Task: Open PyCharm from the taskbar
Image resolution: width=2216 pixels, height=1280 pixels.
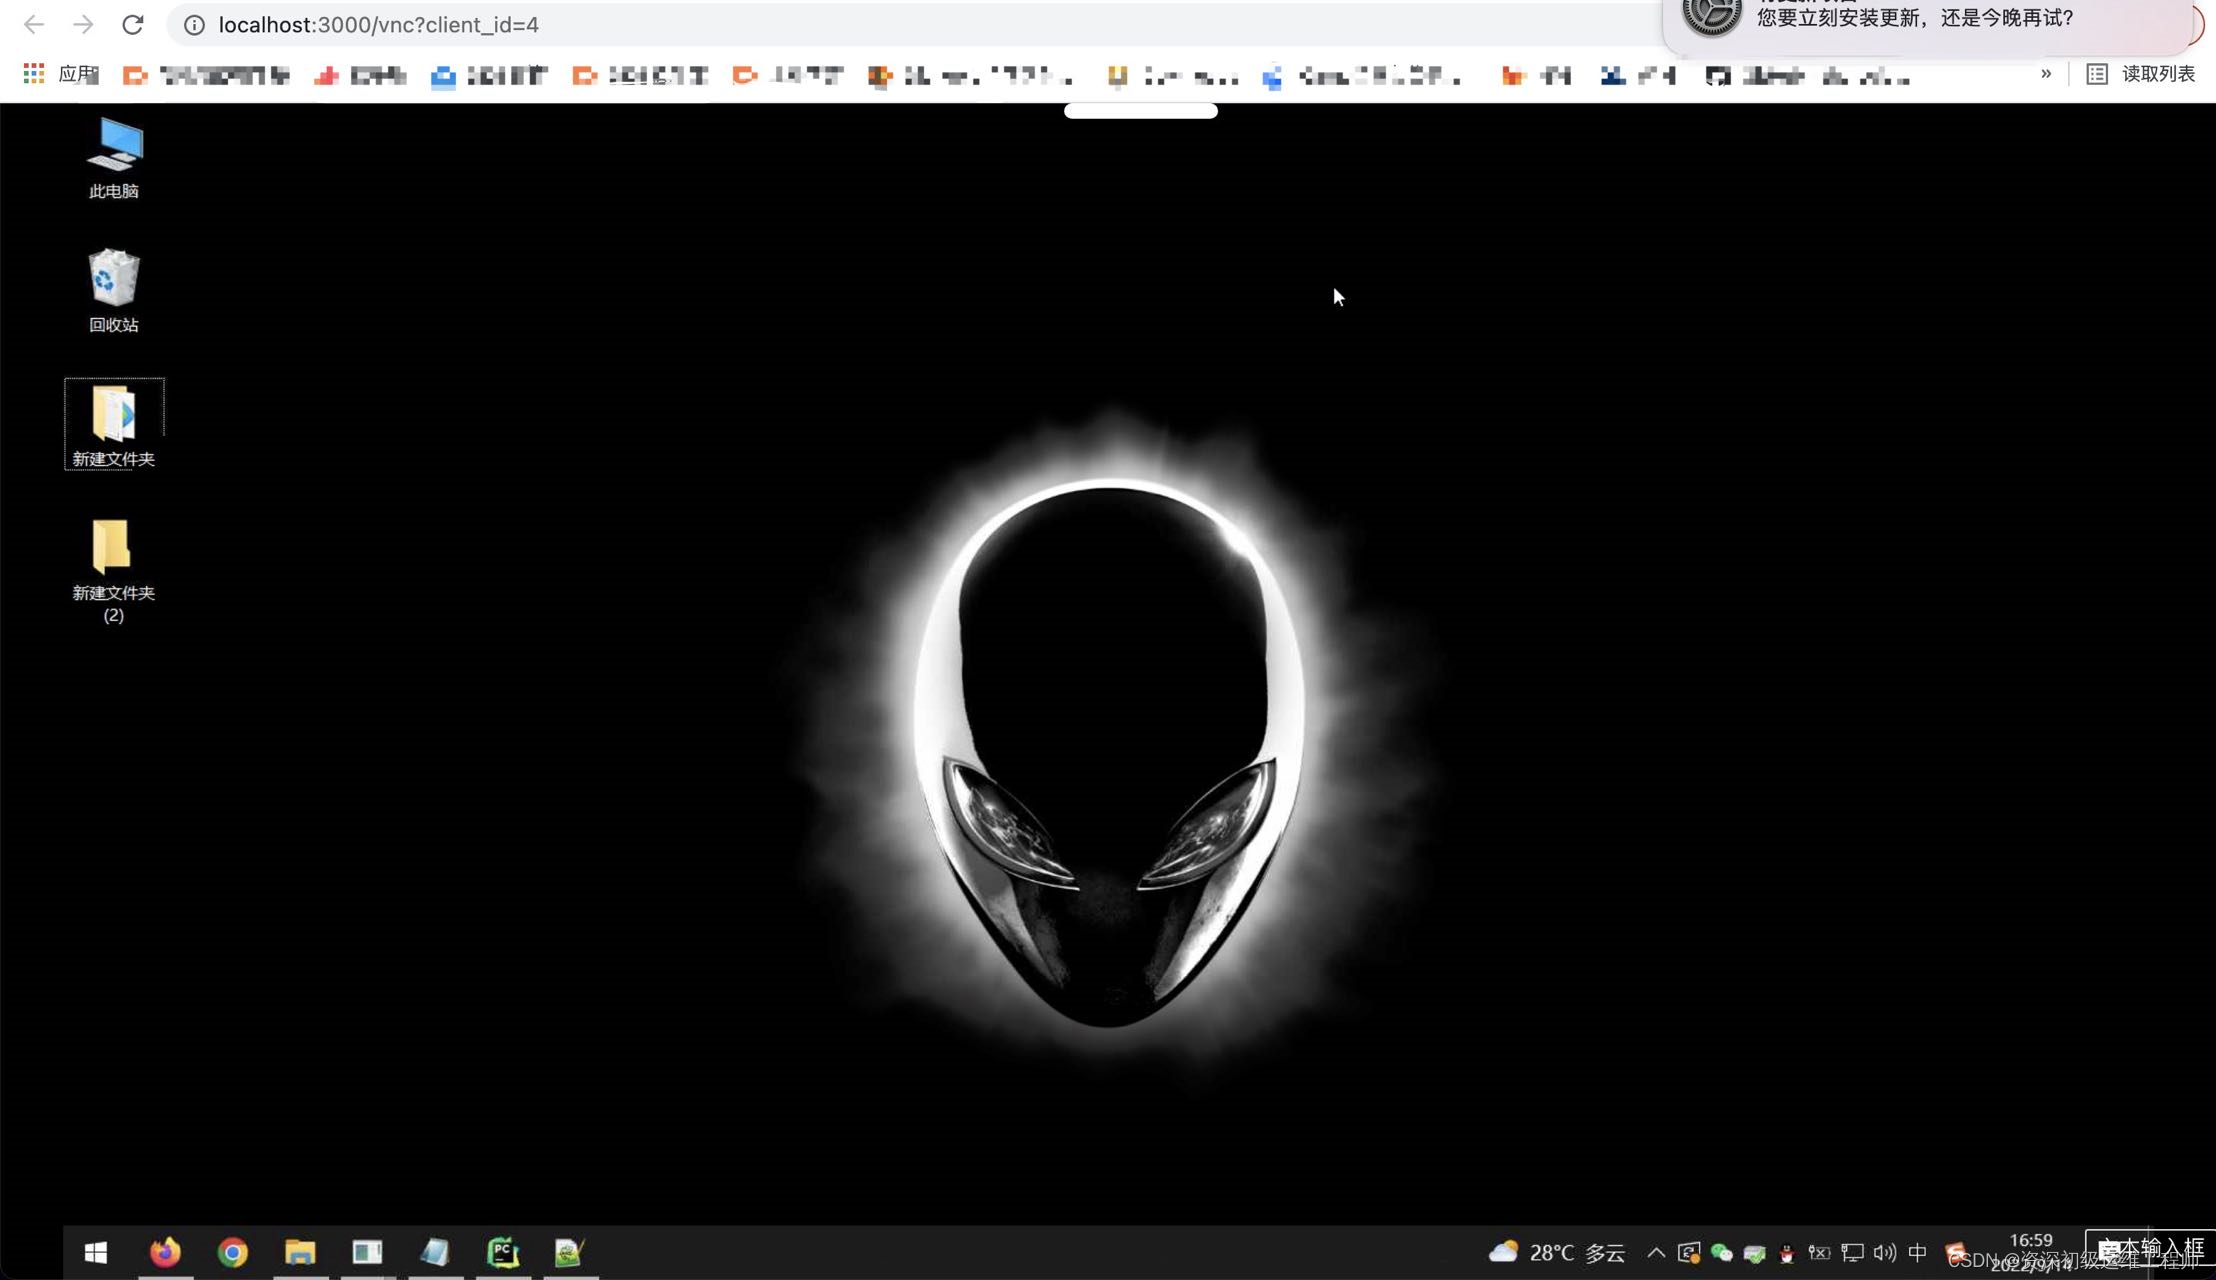Action: click(x=503, y=1252)
